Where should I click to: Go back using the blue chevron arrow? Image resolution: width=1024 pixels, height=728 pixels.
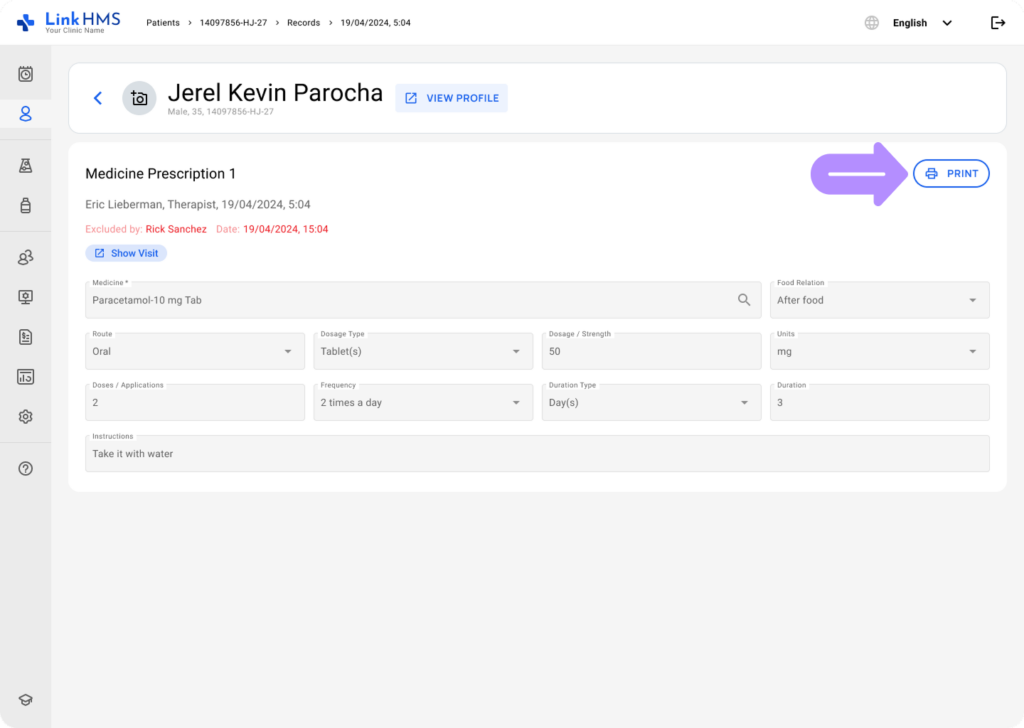(98, 98)
